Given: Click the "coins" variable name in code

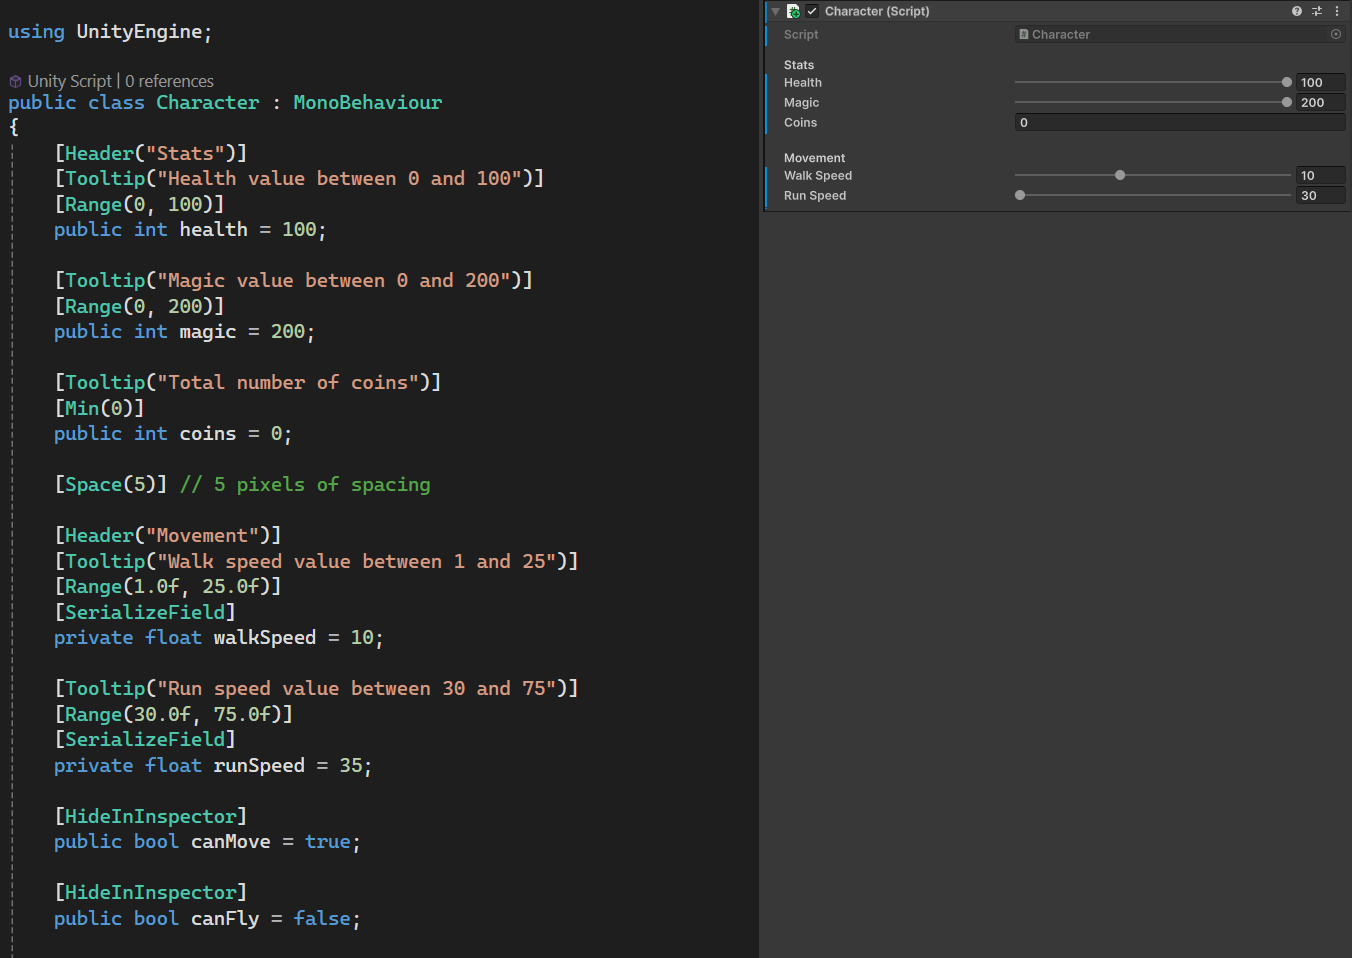Looking at the screenshot, I should (x=208, y=433).
